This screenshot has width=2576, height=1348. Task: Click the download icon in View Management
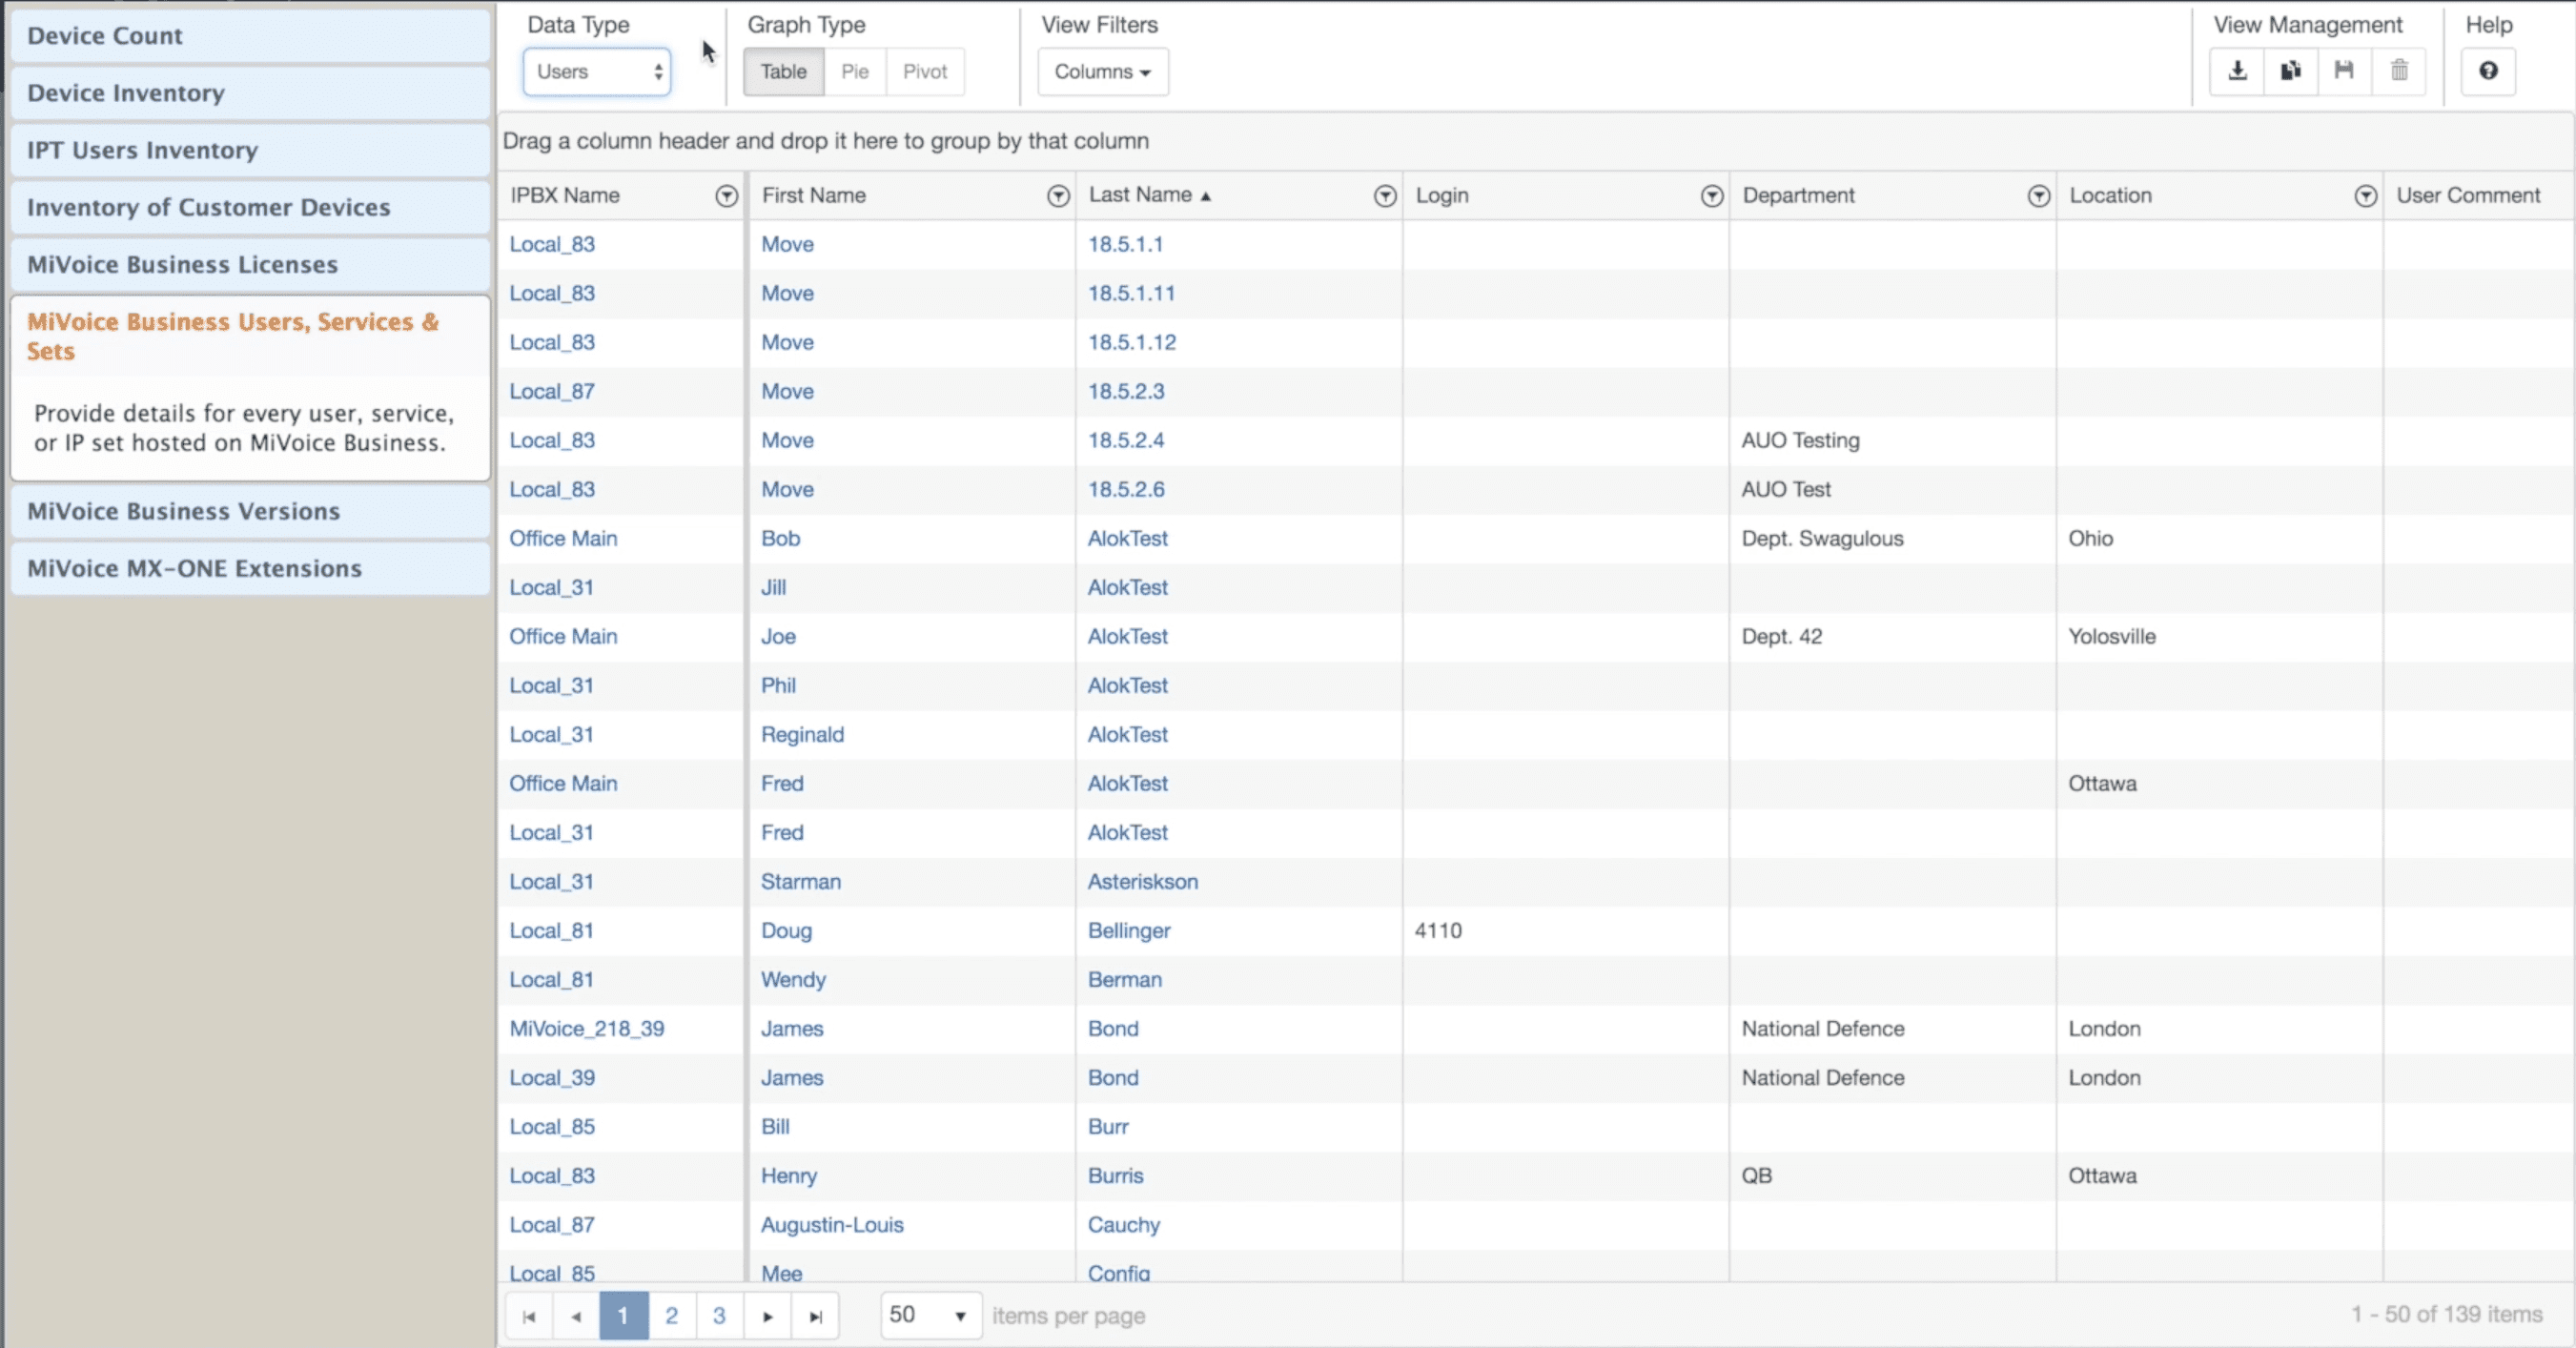click(2237, 71)
